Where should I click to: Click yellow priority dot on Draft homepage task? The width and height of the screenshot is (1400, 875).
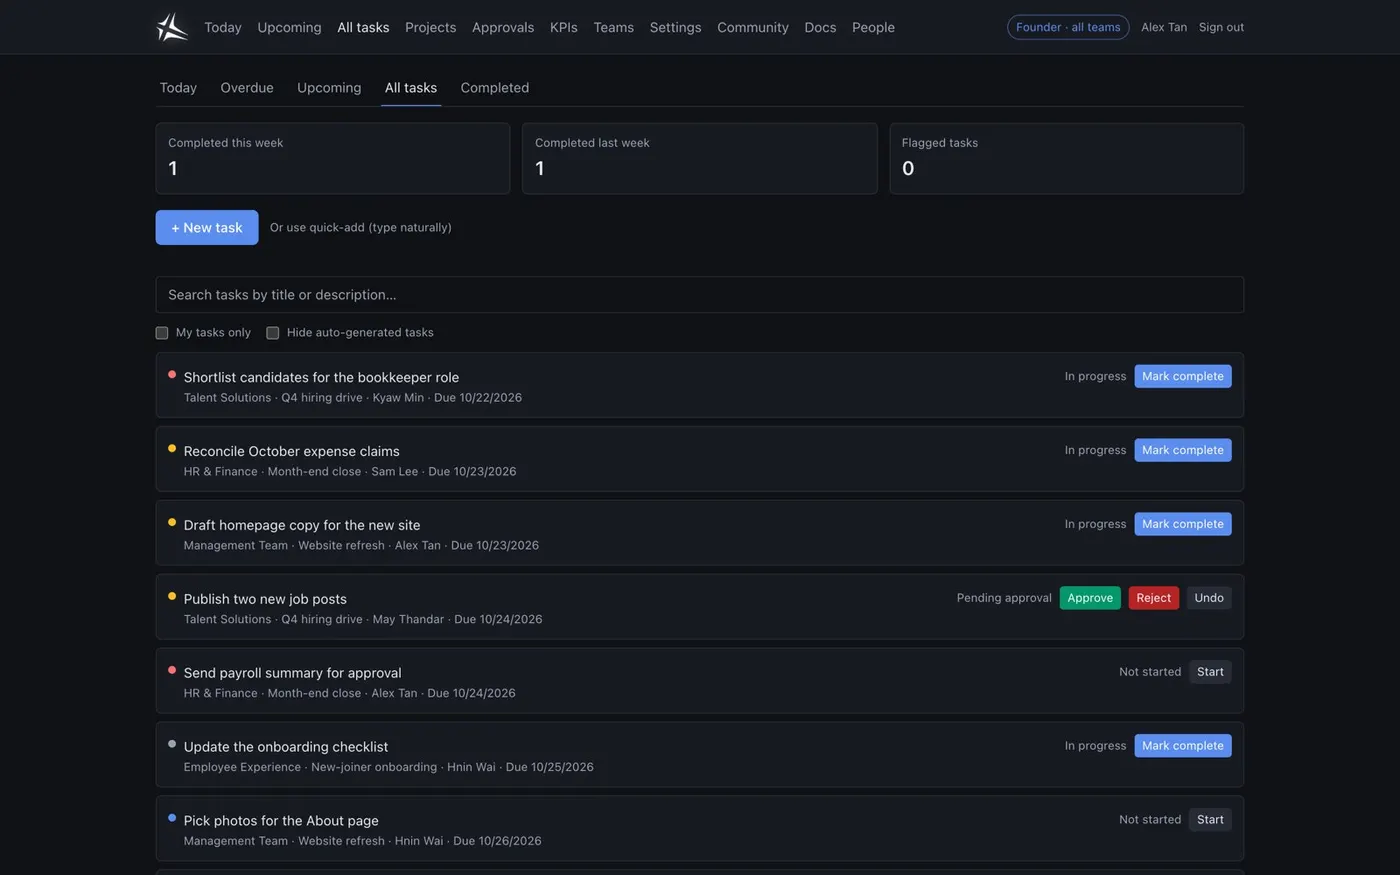tap(172, 522)
